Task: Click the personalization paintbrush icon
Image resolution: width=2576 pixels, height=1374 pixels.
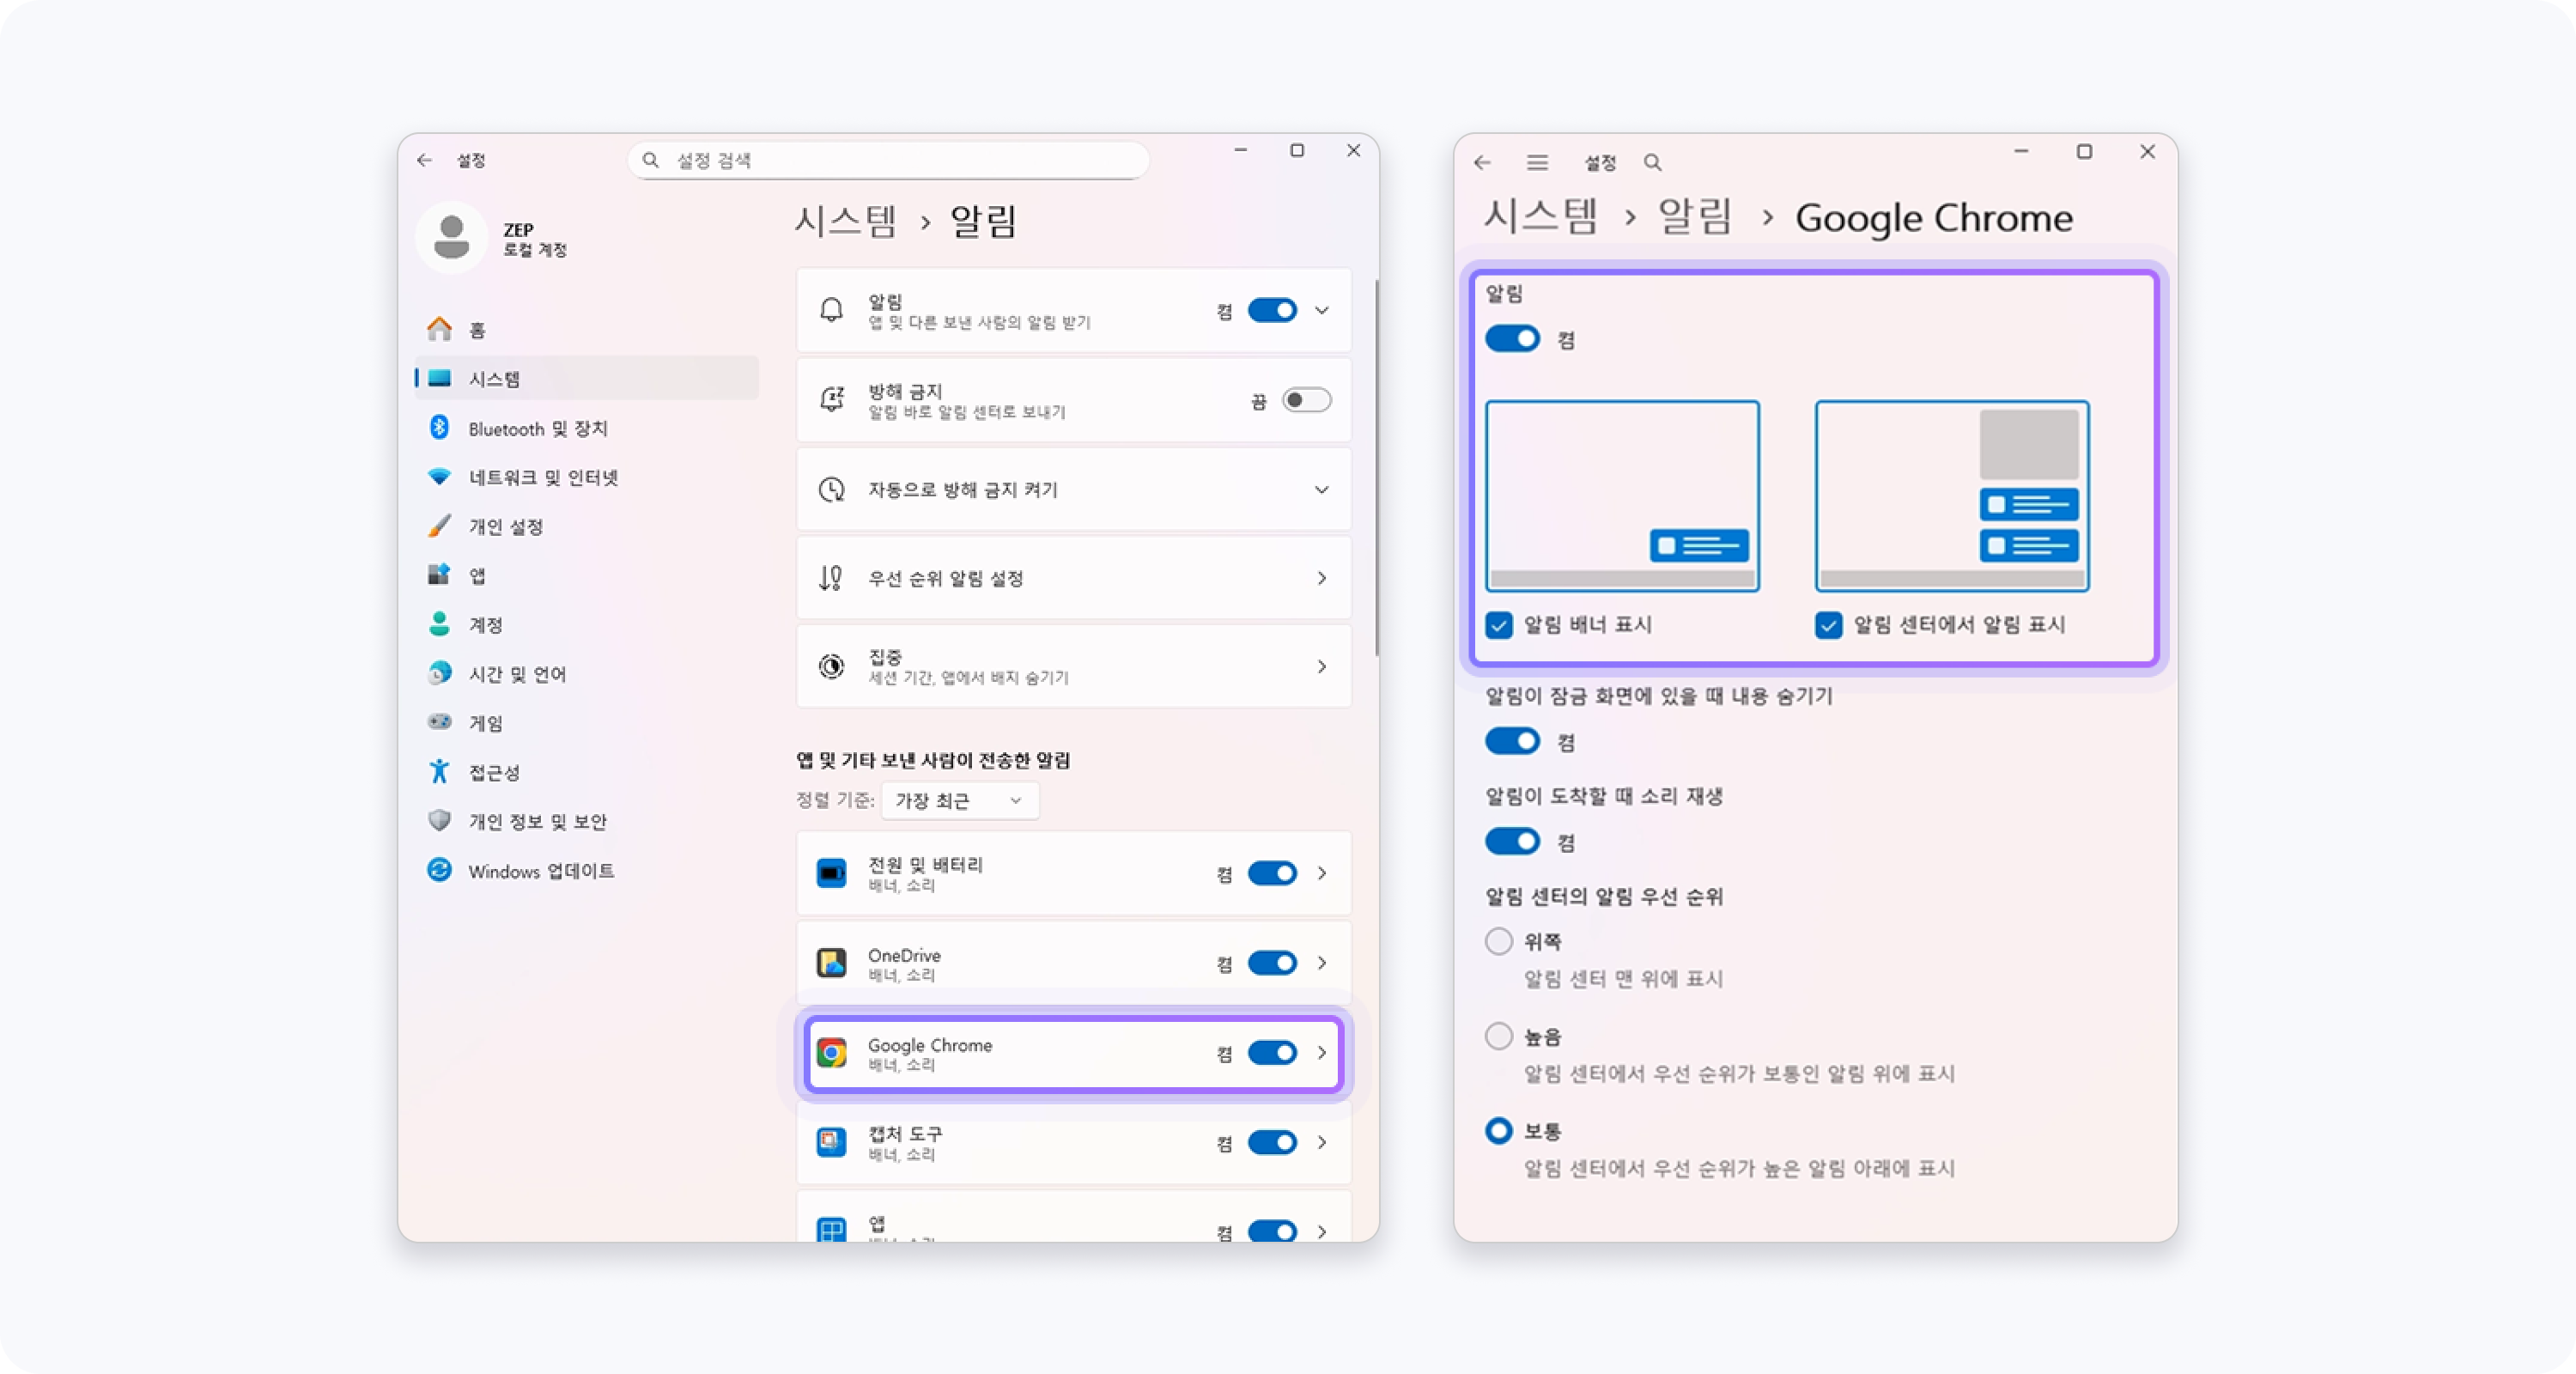Action: [439, 526]
